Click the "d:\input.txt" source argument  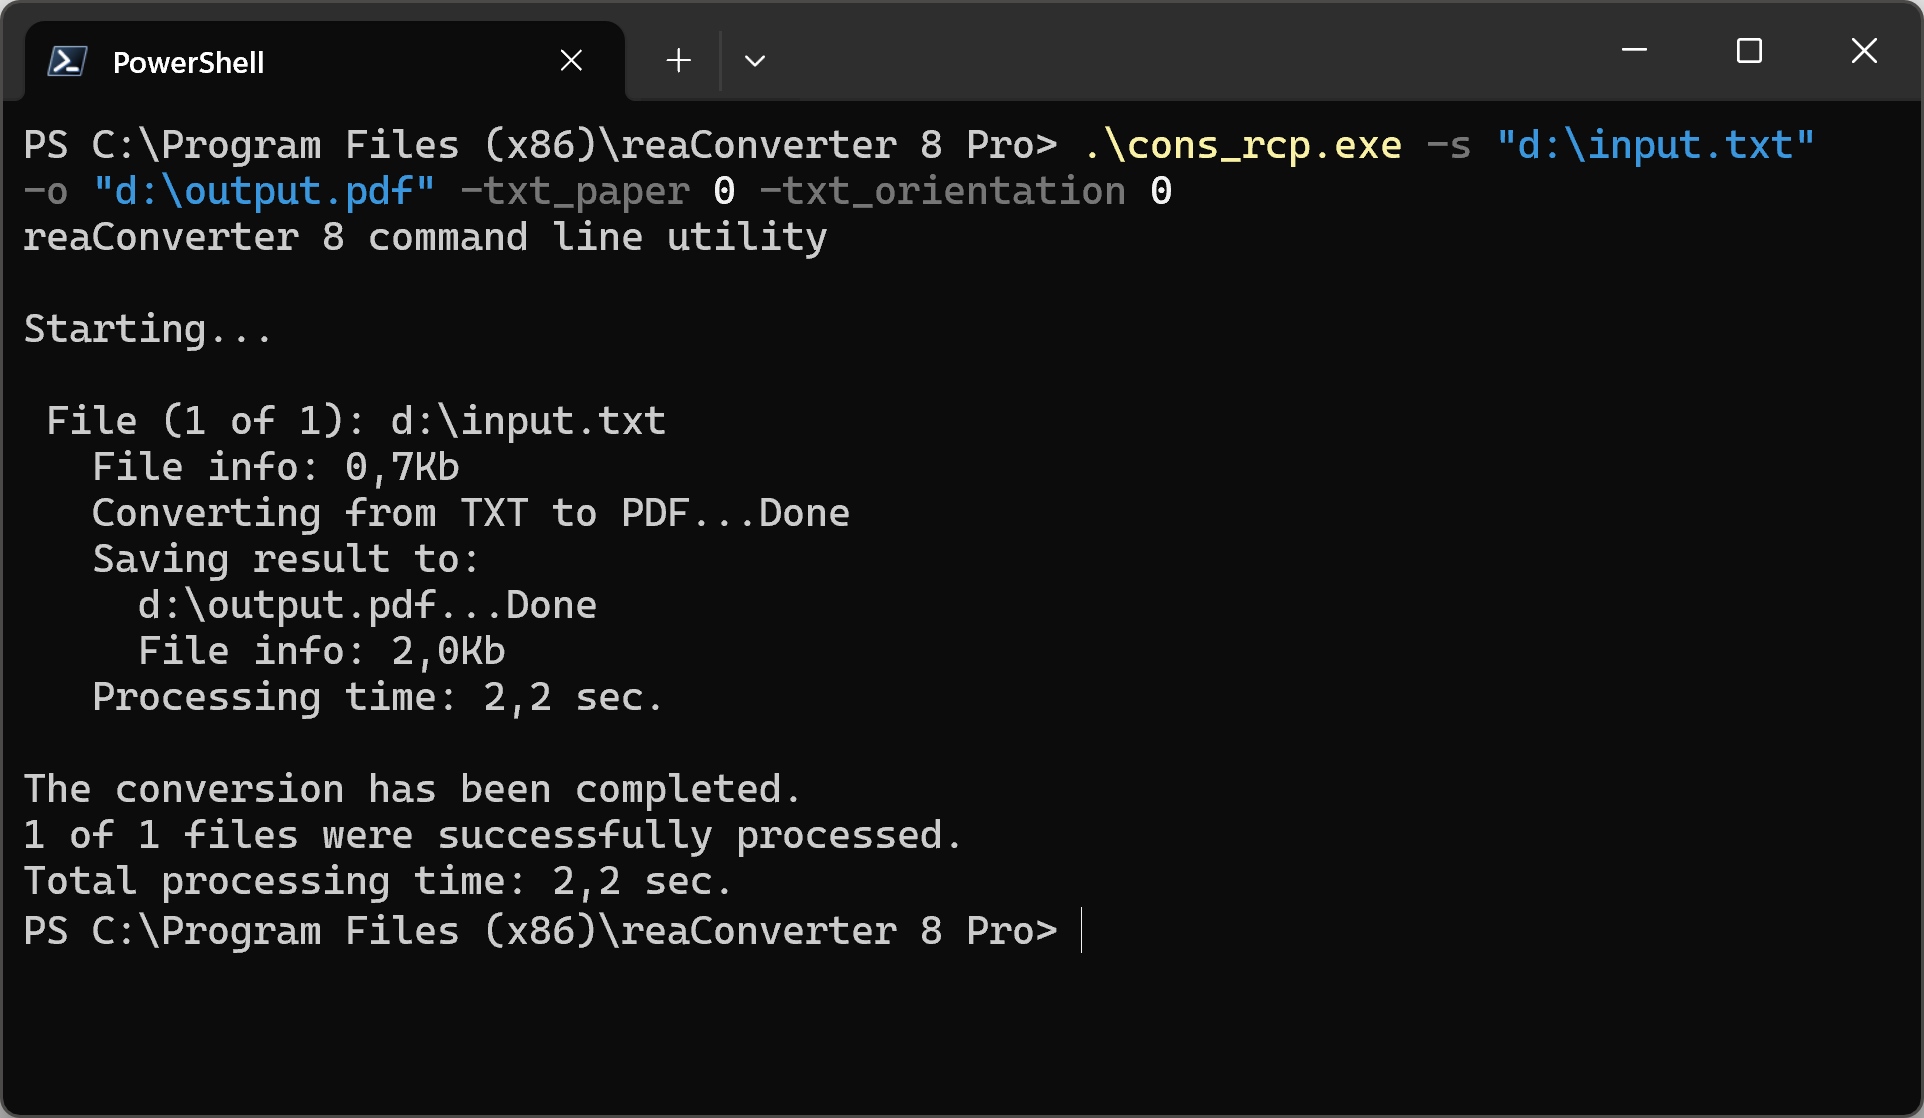pos(1655,146)
